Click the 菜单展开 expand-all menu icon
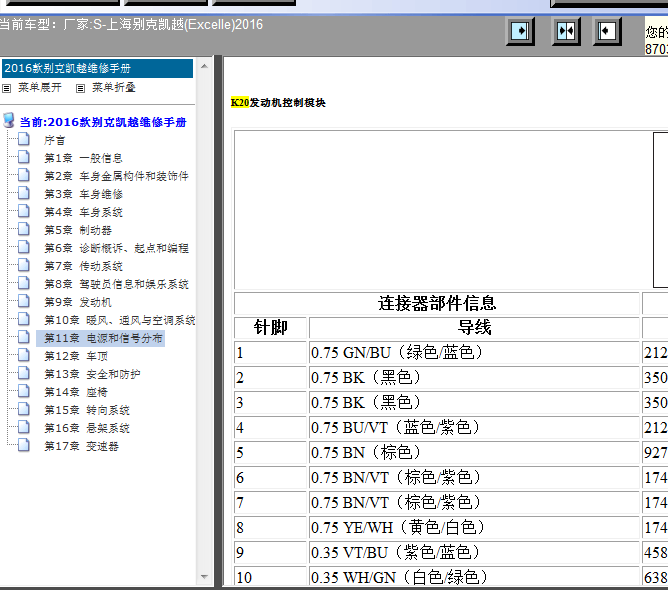 point(6,88)
